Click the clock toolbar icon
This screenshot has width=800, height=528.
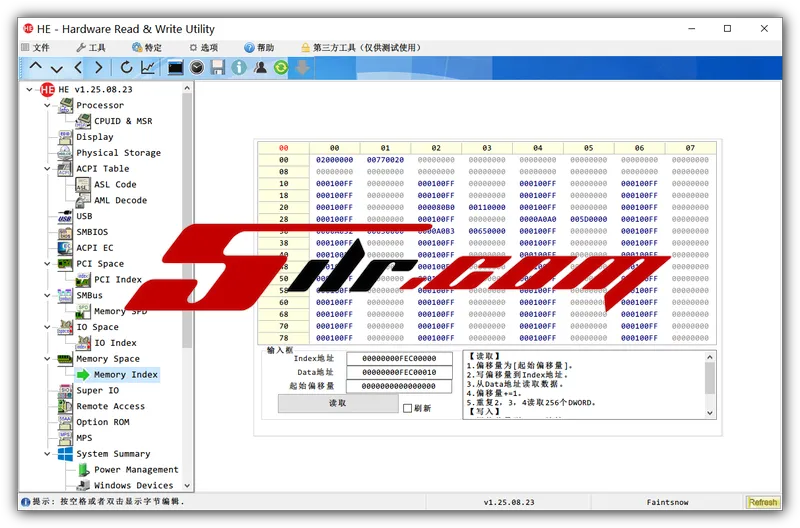coord(196,67)
